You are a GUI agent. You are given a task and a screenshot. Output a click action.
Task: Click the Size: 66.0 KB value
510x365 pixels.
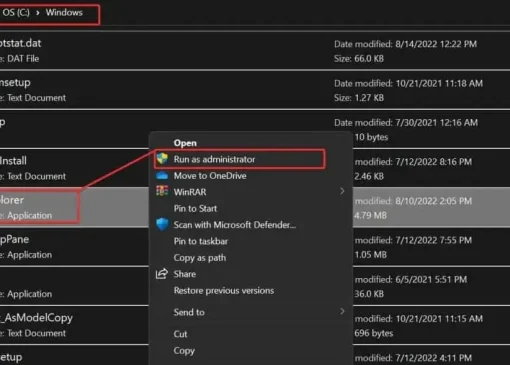tap(359, 59)
